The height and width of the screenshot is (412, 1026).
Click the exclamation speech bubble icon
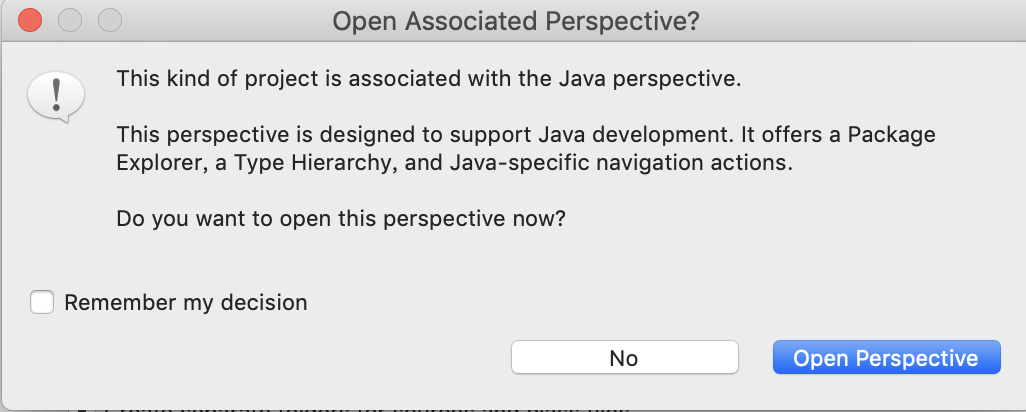coord(56,96)
